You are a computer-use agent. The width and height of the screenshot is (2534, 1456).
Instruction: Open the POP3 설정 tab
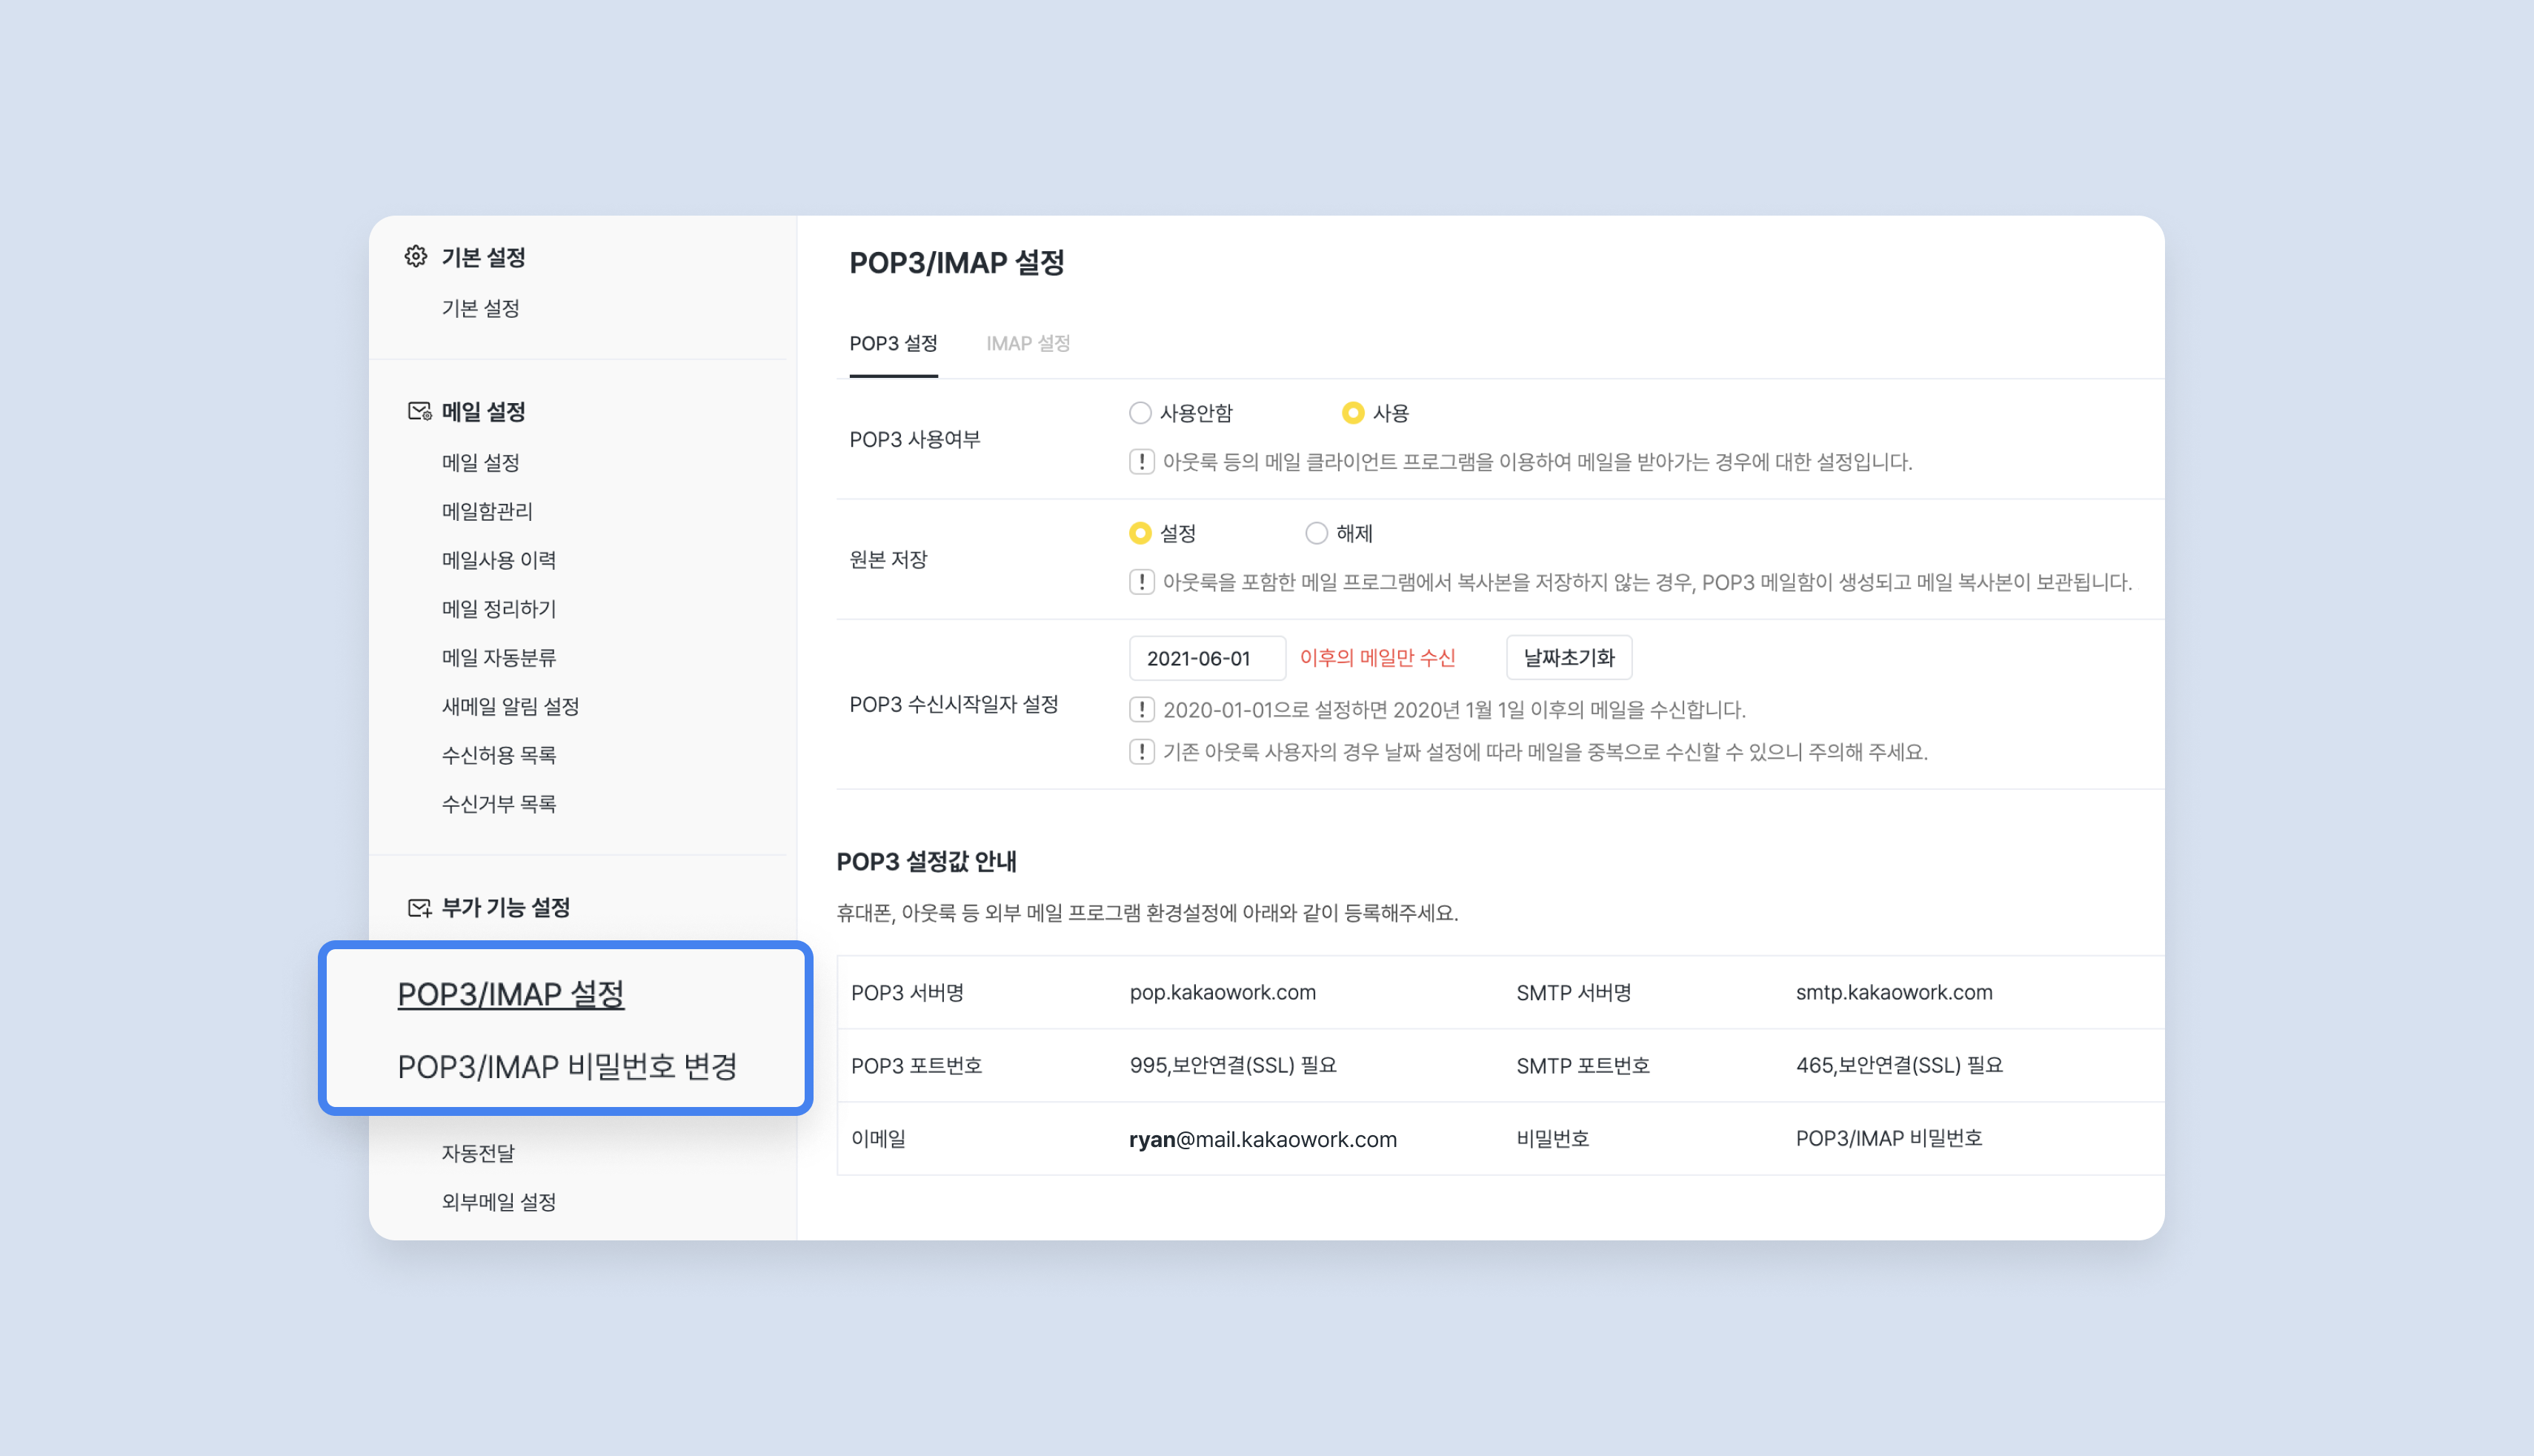(893, 344)
